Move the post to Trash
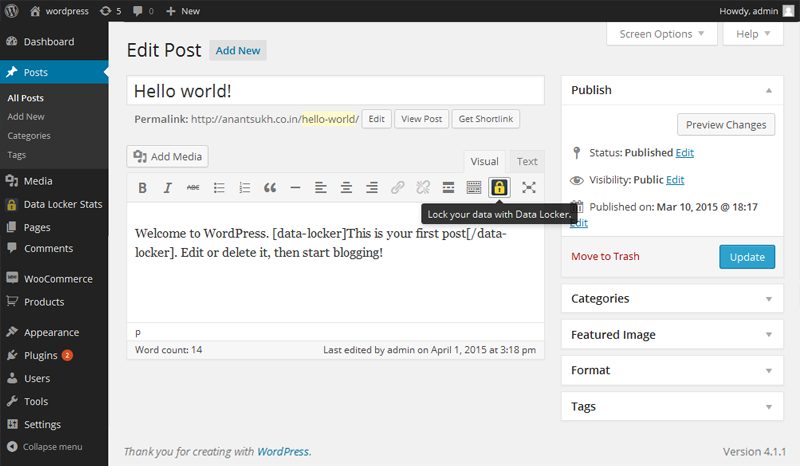The height and width of the screenshot is (466, 800). click(605, 256)
